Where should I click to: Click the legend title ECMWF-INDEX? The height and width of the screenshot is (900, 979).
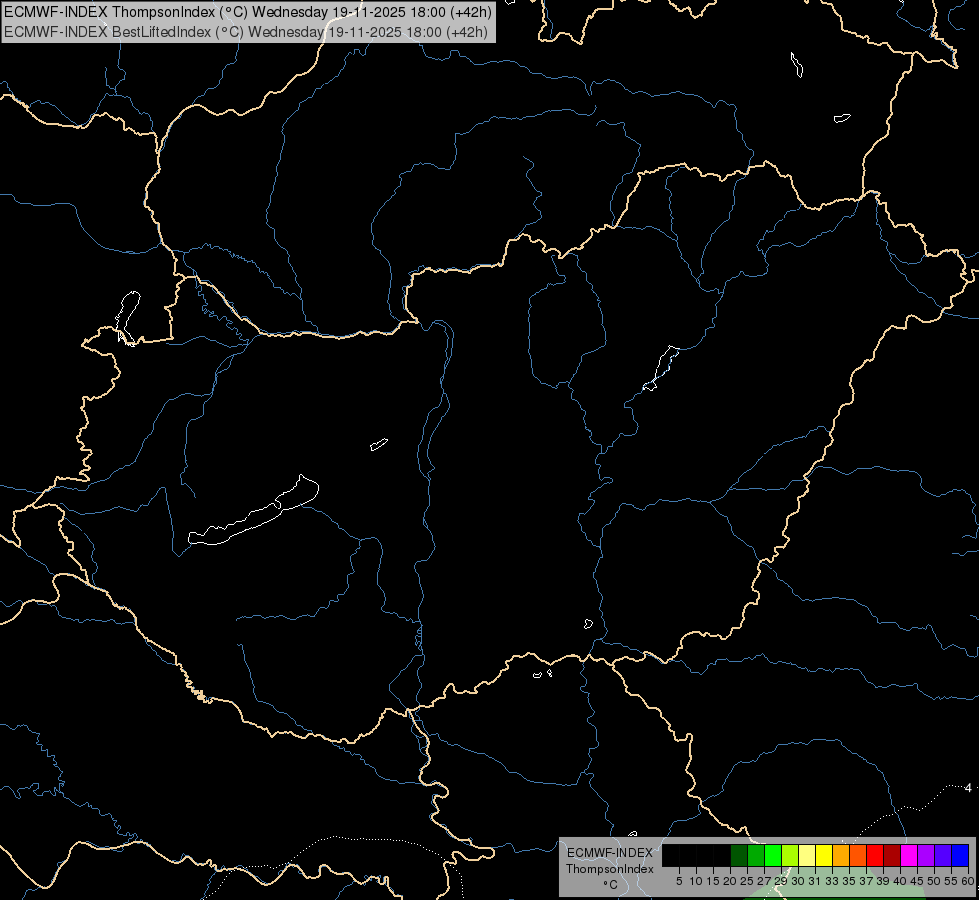[x=610, y=853]
